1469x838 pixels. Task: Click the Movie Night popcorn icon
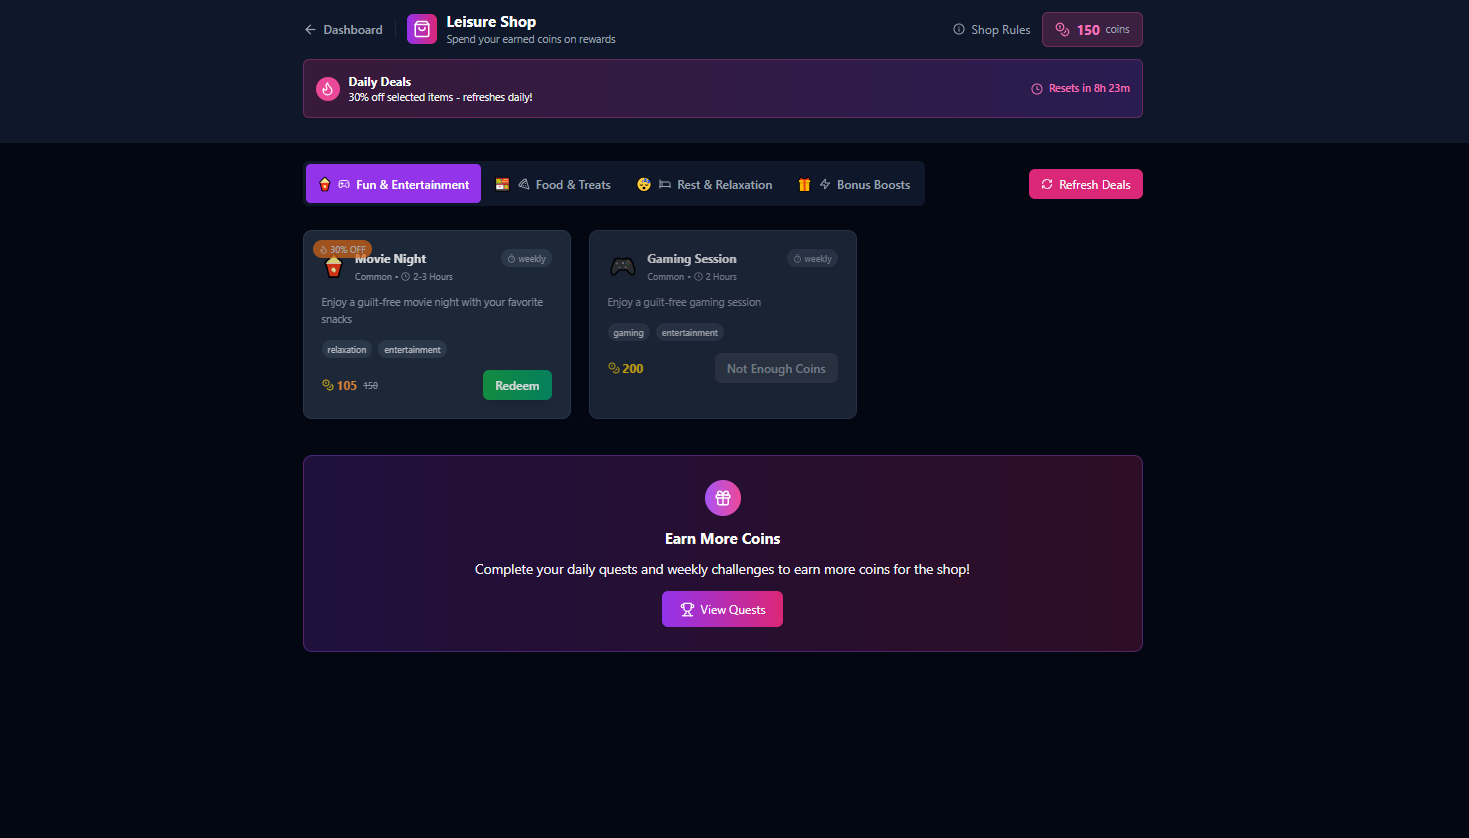click(334, 267)
